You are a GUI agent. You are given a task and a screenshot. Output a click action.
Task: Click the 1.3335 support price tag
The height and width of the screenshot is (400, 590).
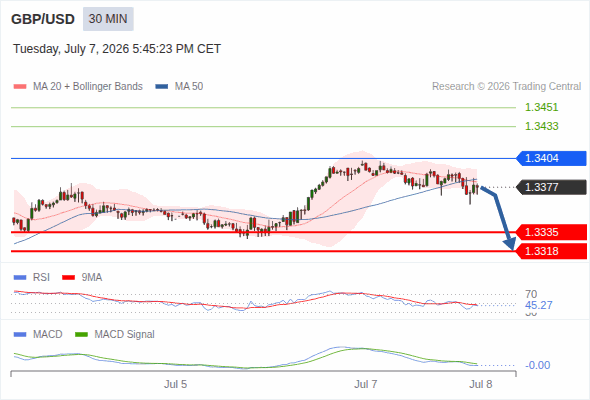(x=551, y=232)
